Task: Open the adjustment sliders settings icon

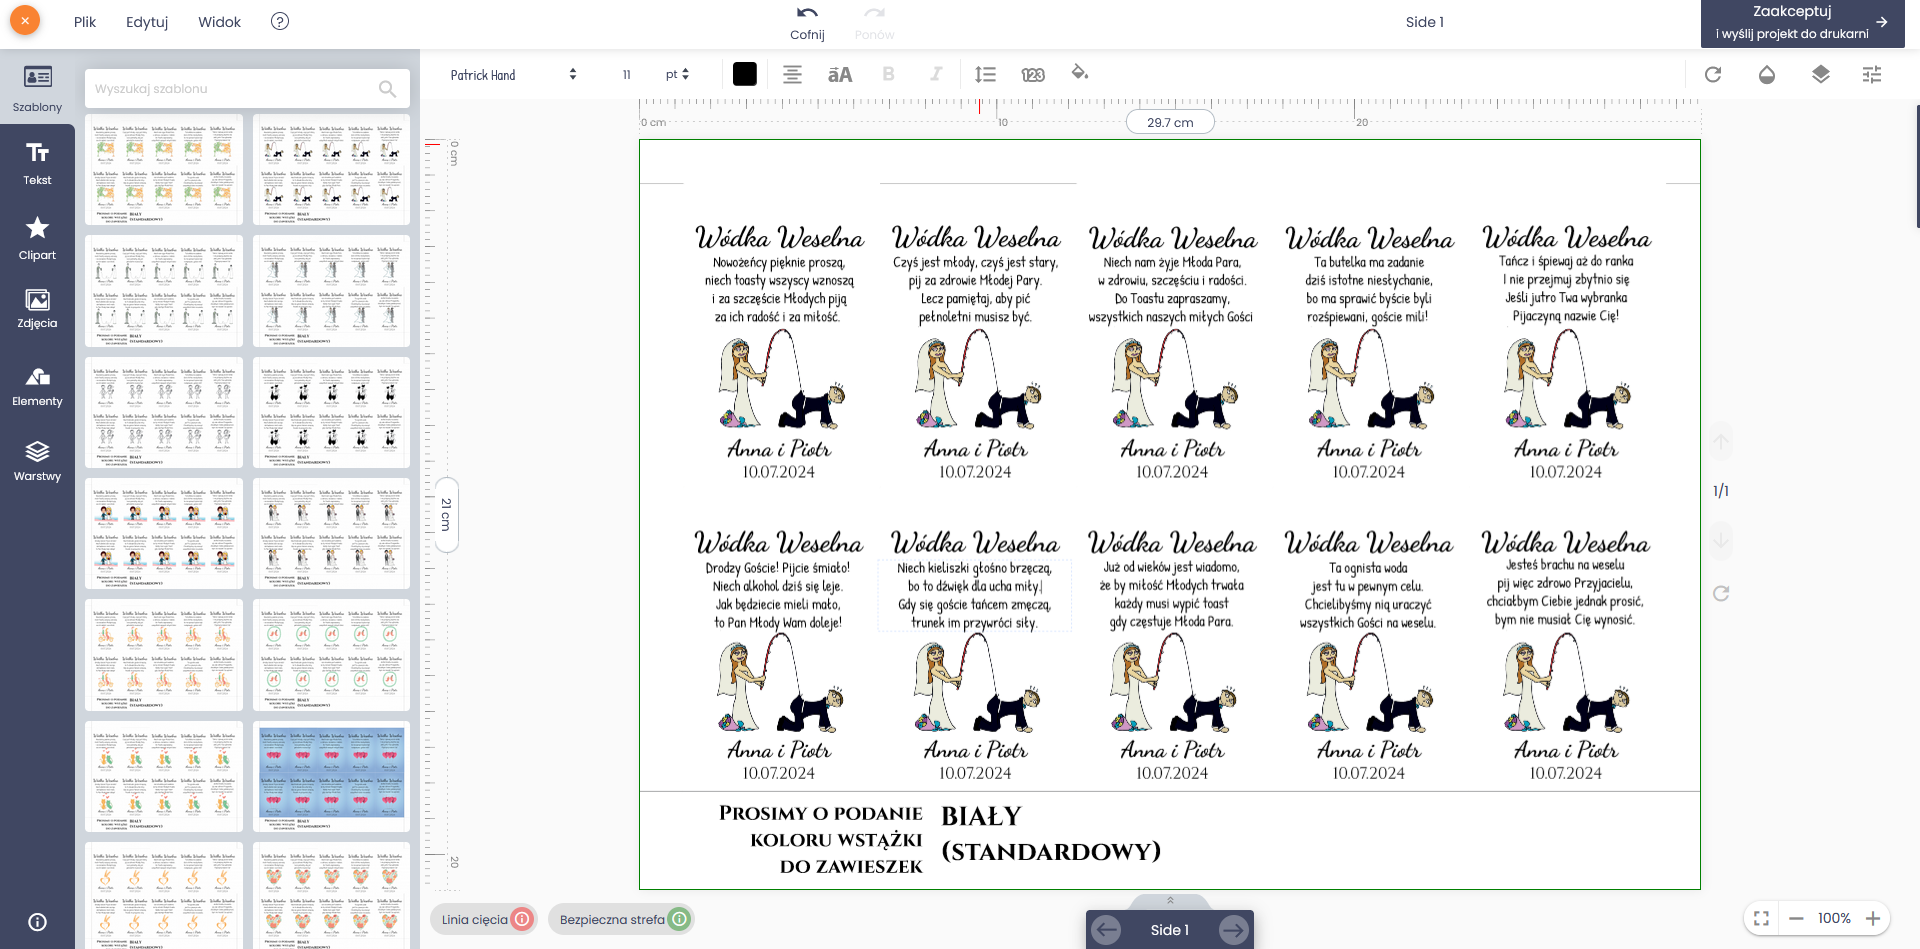Action: click(x=1872, y=74)
